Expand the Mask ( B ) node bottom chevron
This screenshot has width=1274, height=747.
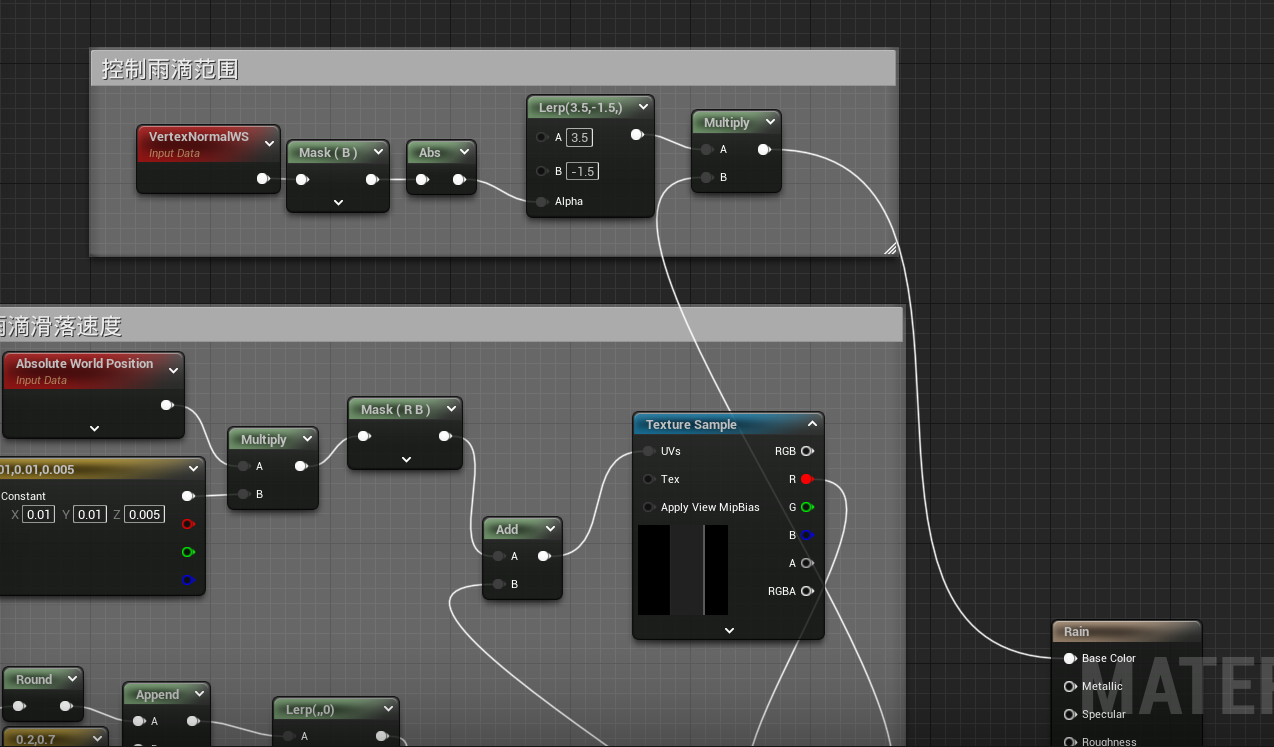(x=338, y=202)
